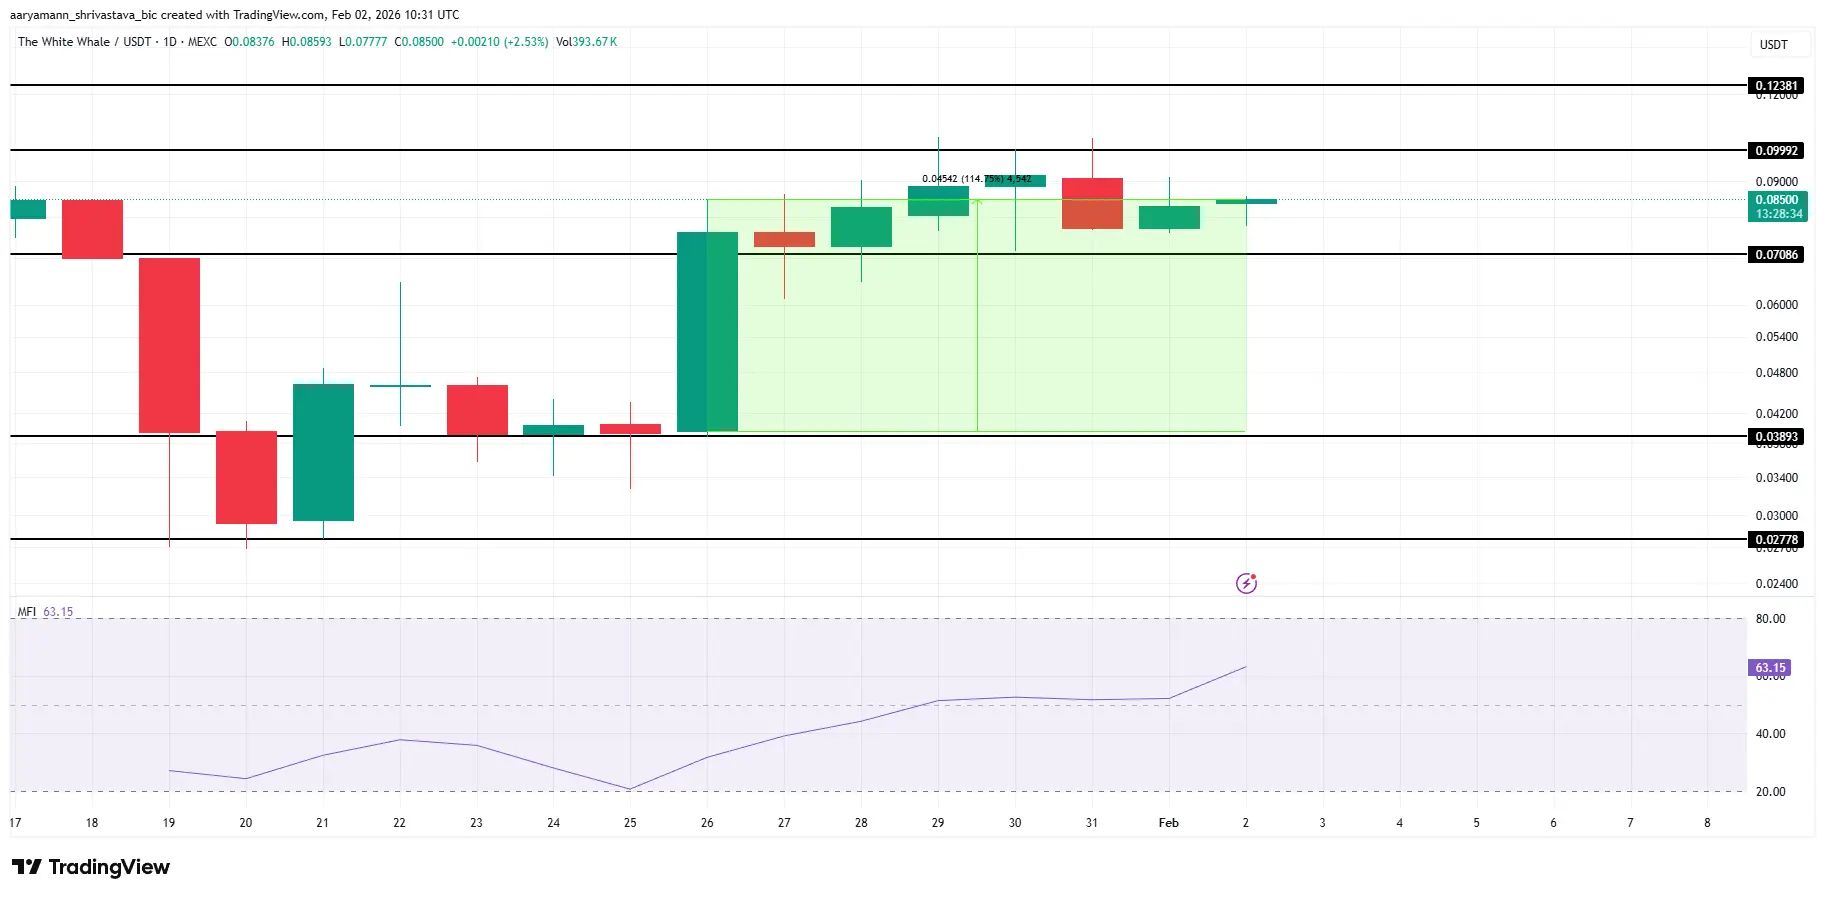Click the 0.02778 price level label
1825x897 pixels.
(1776, 540)
